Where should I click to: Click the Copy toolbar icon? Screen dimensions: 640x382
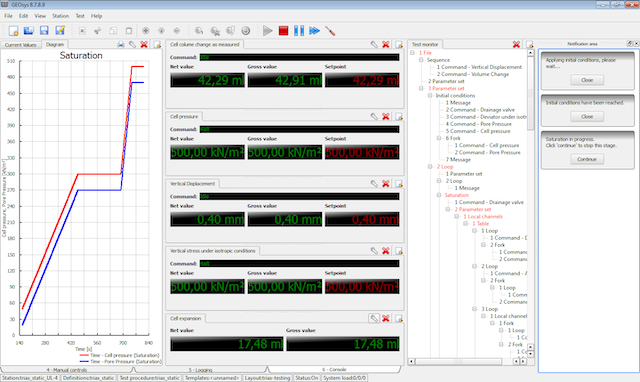[x=113, y=31]
